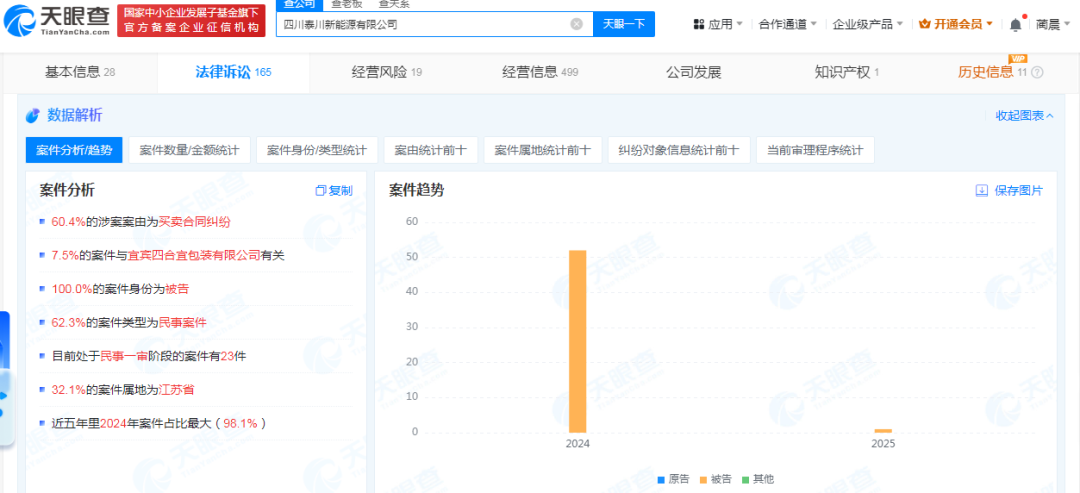Click the 江苏省 location link
This screenshot has height=493, width=1080.
pos(176,390)
